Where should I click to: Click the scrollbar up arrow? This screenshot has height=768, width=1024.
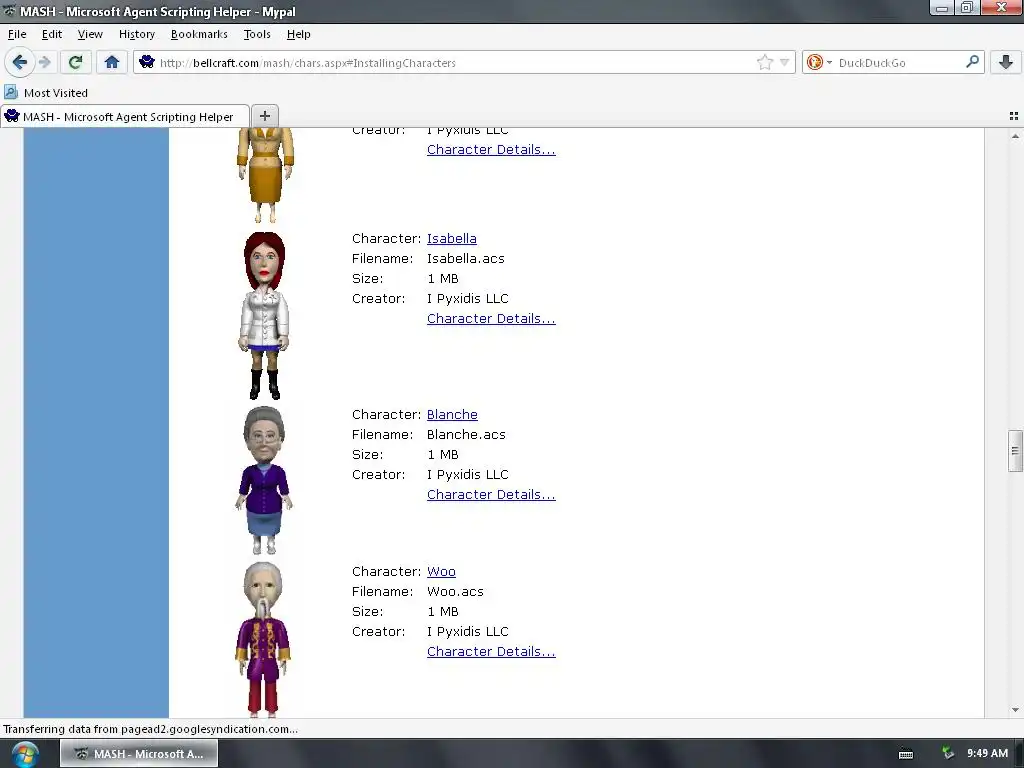coord(1015,136)
